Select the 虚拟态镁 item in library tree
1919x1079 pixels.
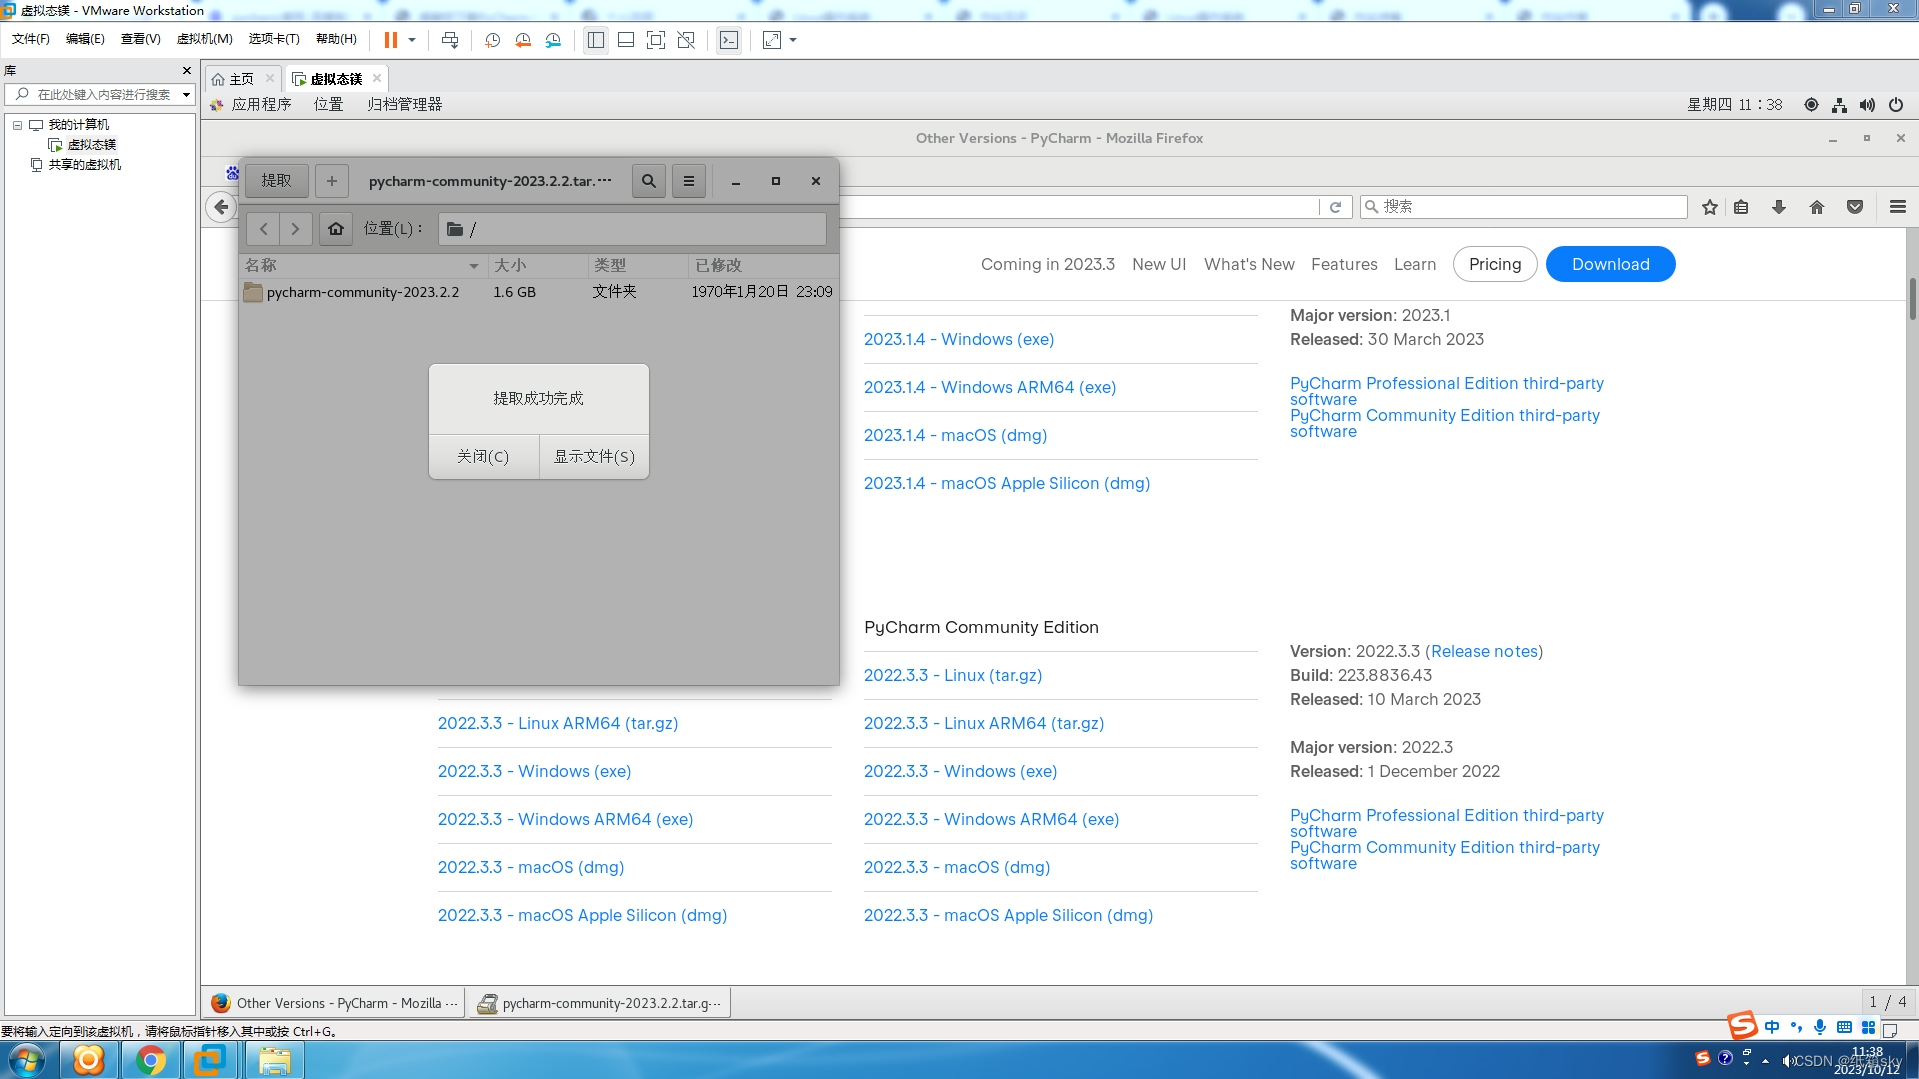(x=91, y=145)
